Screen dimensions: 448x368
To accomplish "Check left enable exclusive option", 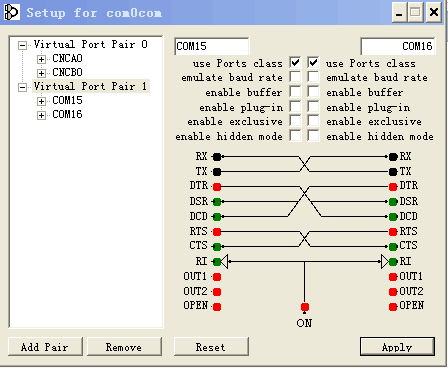I will pos(295,121).
